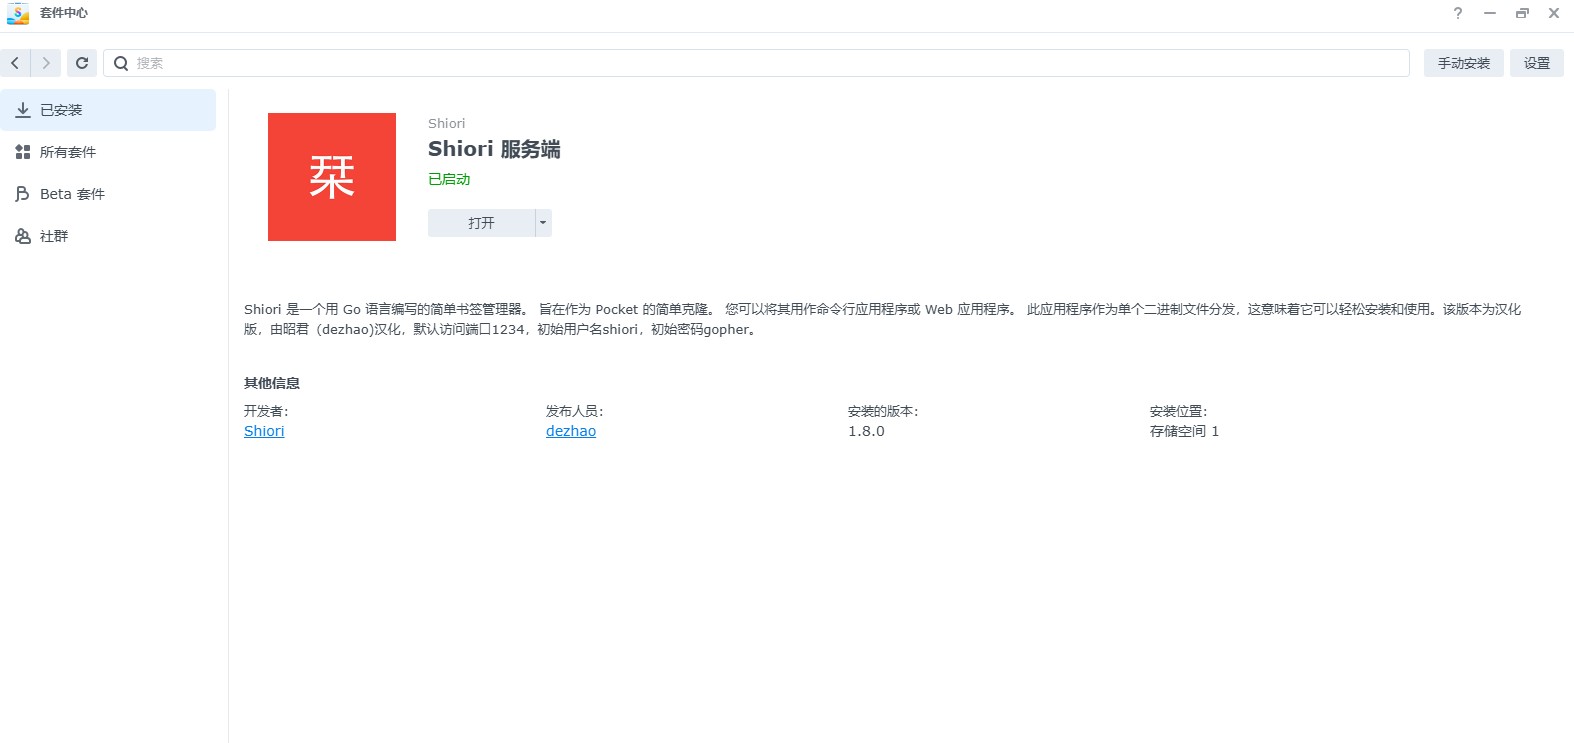Click the 安装位置: label
This screenshot has width=1574, height=743.
pyautogui.click(x=1179, y=411)
